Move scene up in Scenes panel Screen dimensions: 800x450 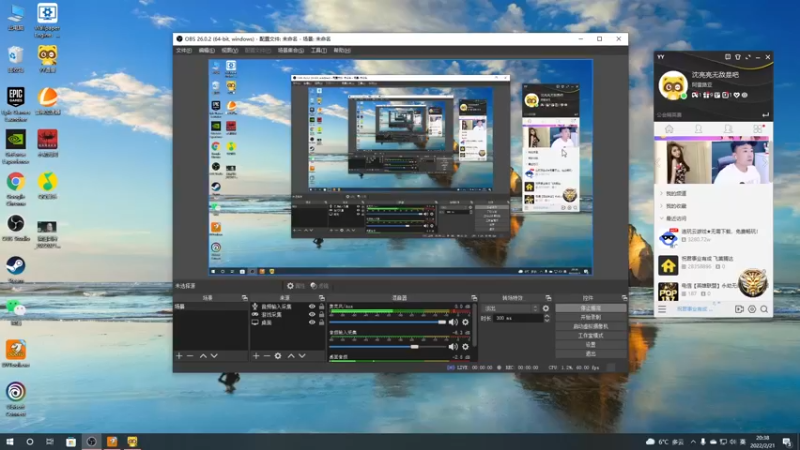[203, 356]
